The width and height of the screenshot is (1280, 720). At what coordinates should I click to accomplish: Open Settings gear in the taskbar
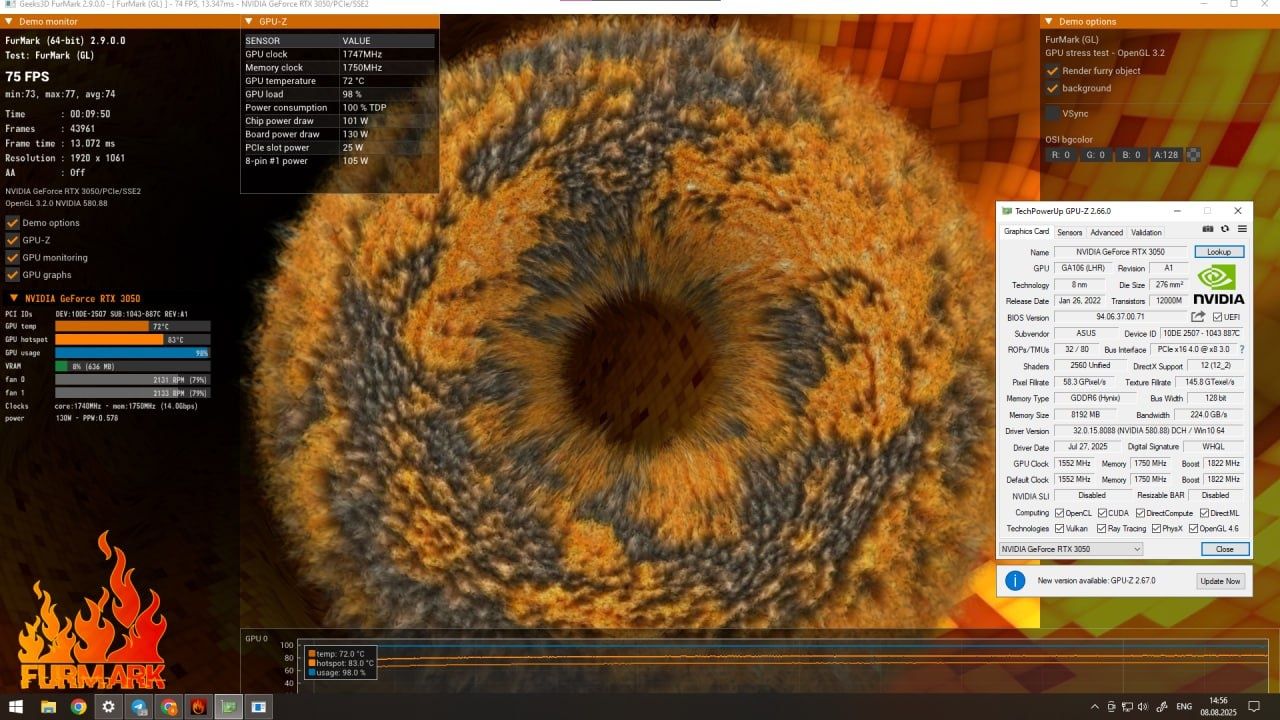pyautogui.click(x=108, y=707)
